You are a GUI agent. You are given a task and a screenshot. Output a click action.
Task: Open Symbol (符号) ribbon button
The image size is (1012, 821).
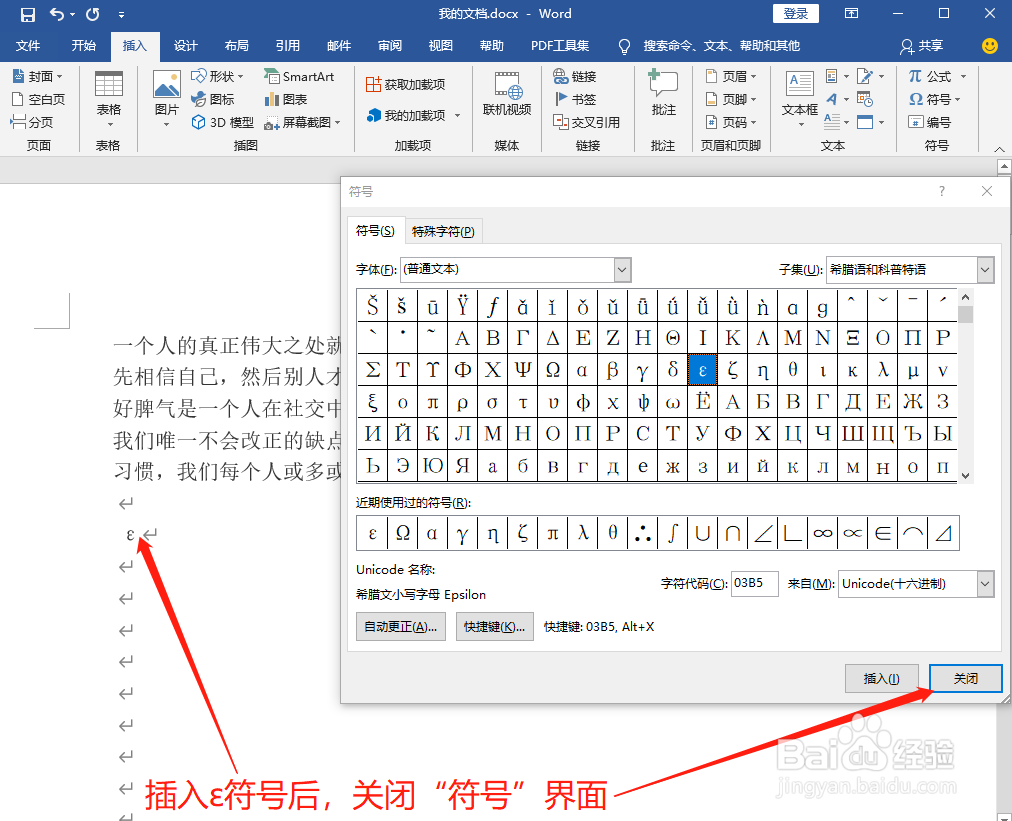[935, 99]
